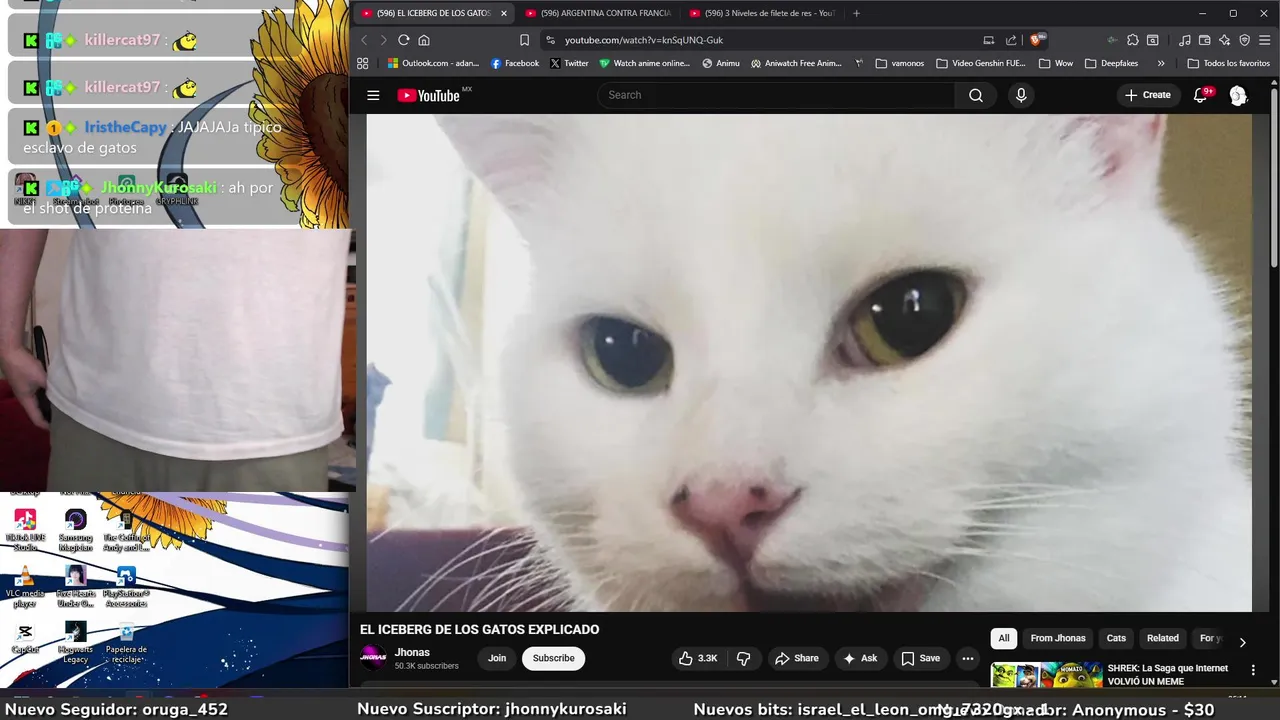
Task: Reload the current page
Action: (404, 40)
